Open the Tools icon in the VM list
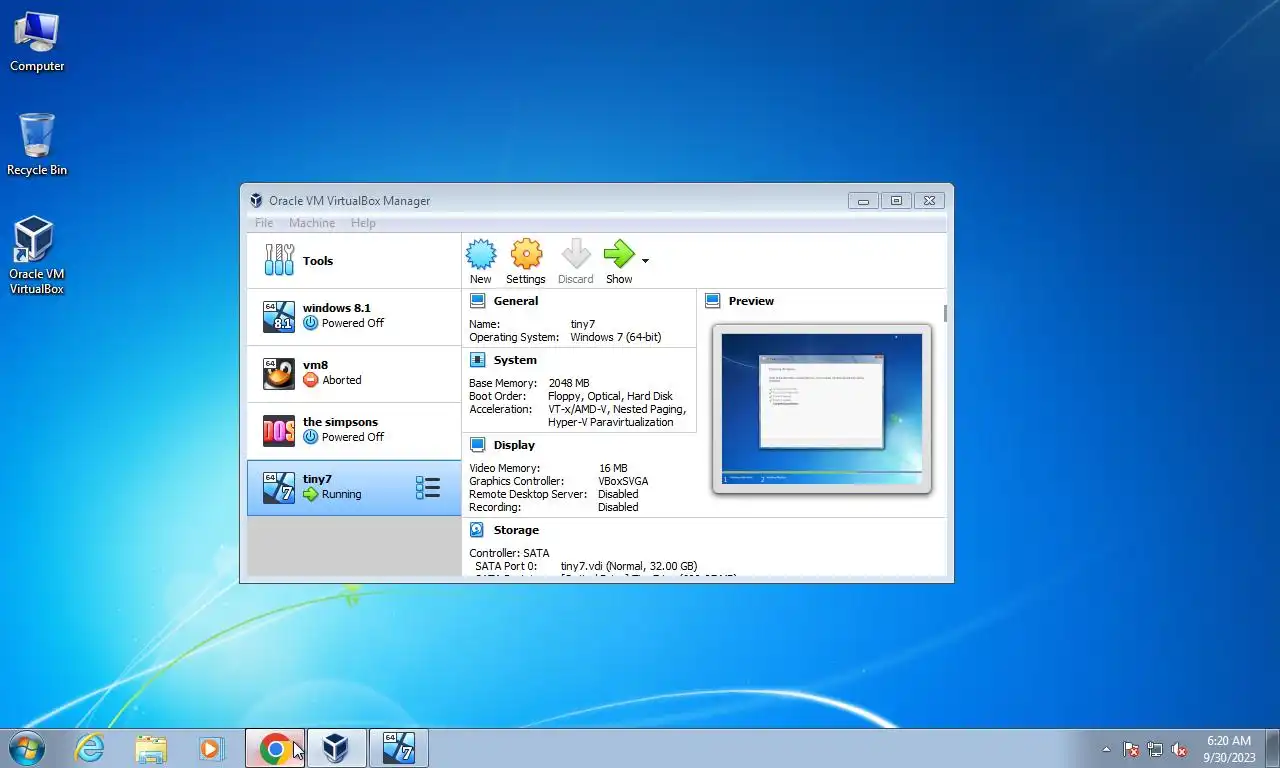The width and height of the screenshot is (1280, 768). click(279, 260)
